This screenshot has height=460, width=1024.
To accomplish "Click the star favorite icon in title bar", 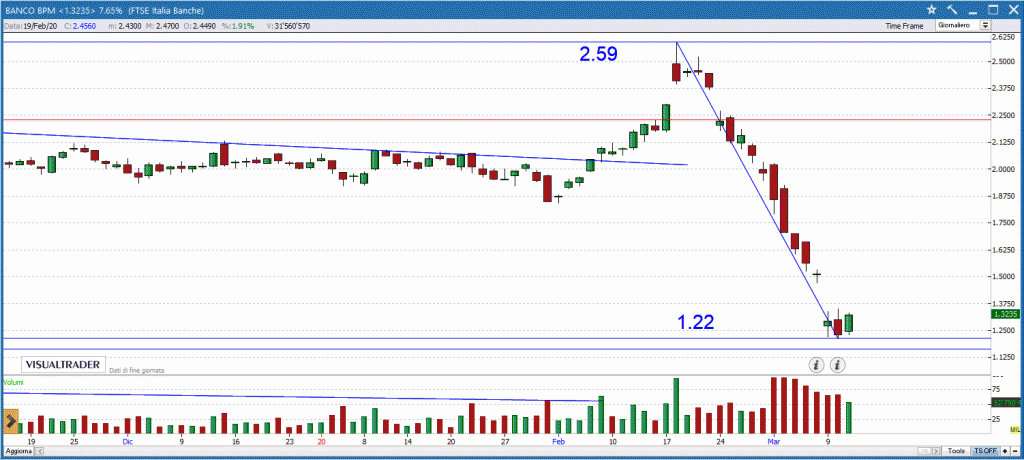I will 931,9.
